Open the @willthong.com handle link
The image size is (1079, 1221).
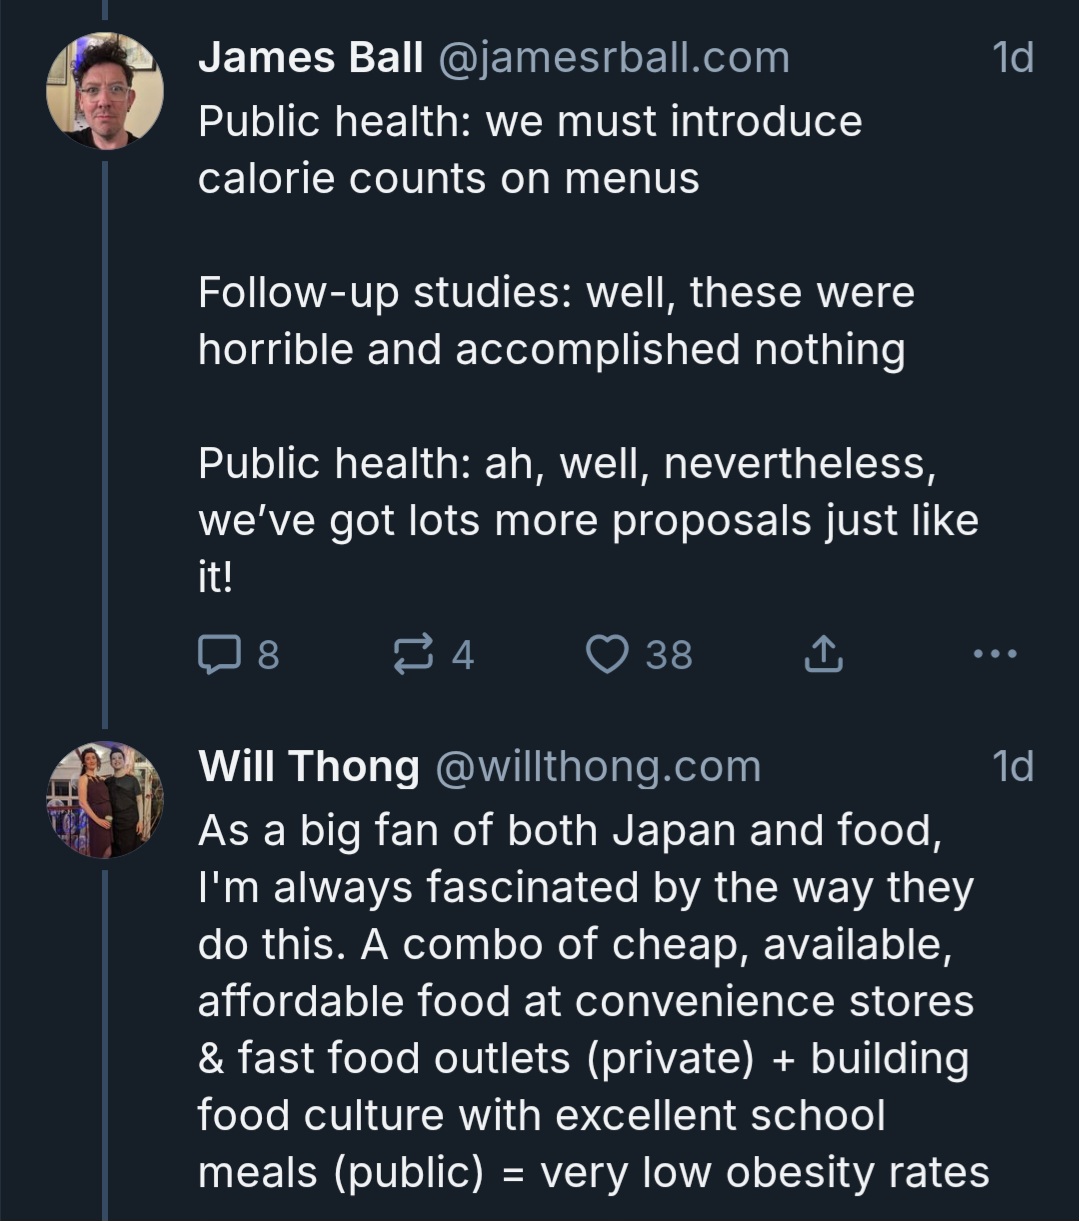[x=597, y=767]
